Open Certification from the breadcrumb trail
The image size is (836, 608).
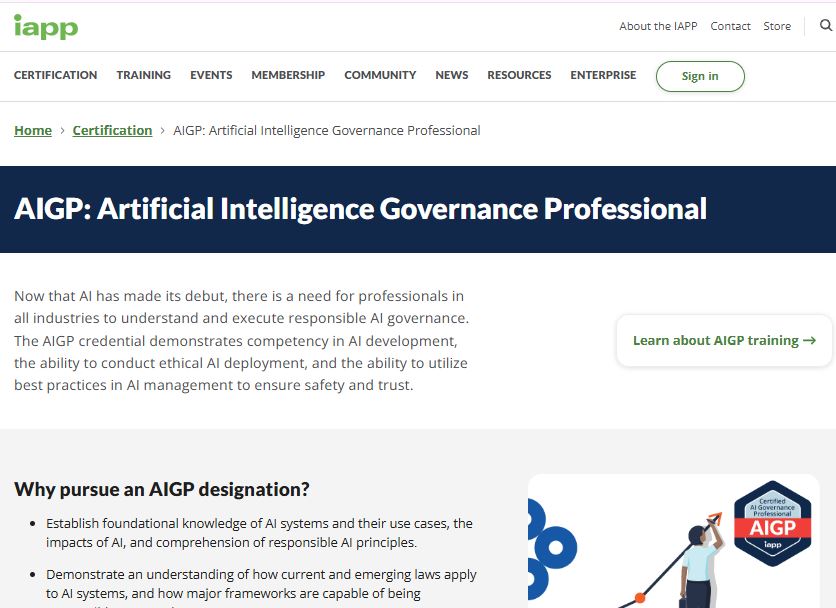pyautogui.click(x=112, y=130)
